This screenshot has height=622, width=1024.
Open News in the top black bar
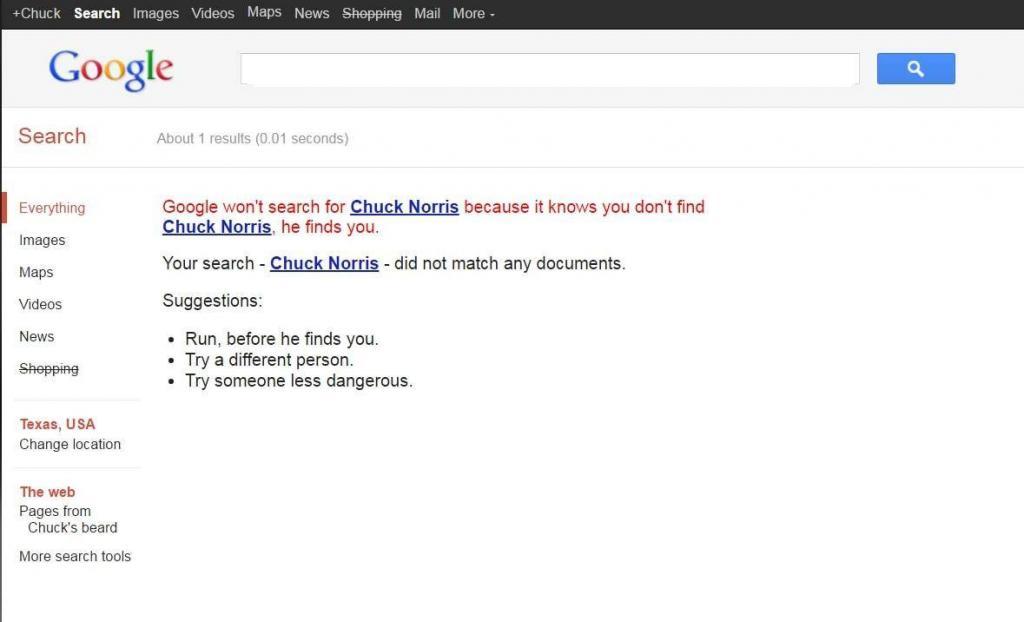(312, 13)
